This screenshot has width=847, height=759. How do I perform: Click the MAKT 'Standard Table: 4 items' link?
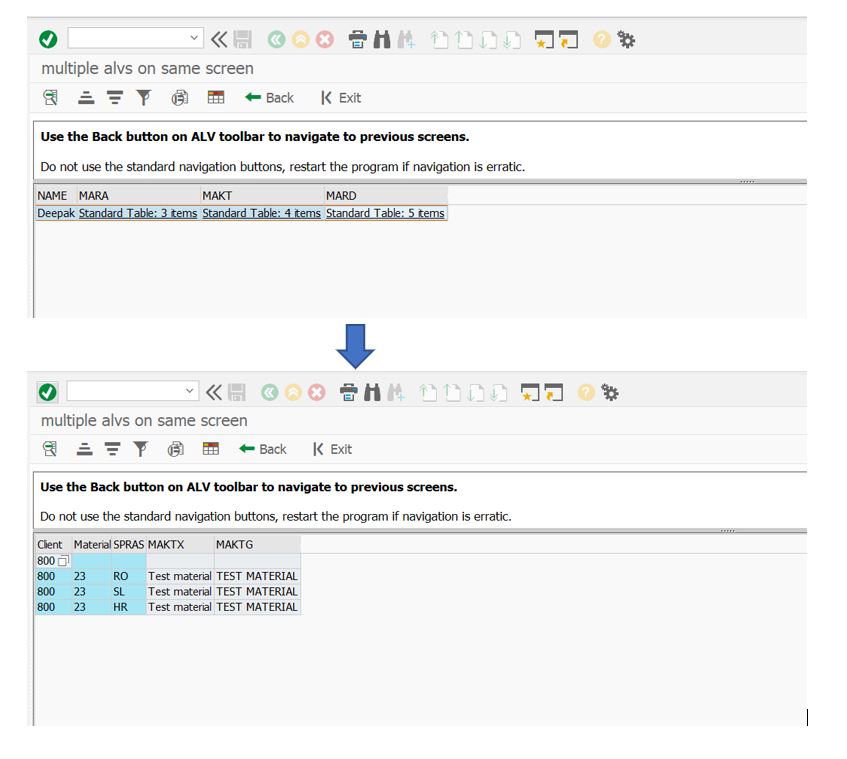tap(261, 213)
